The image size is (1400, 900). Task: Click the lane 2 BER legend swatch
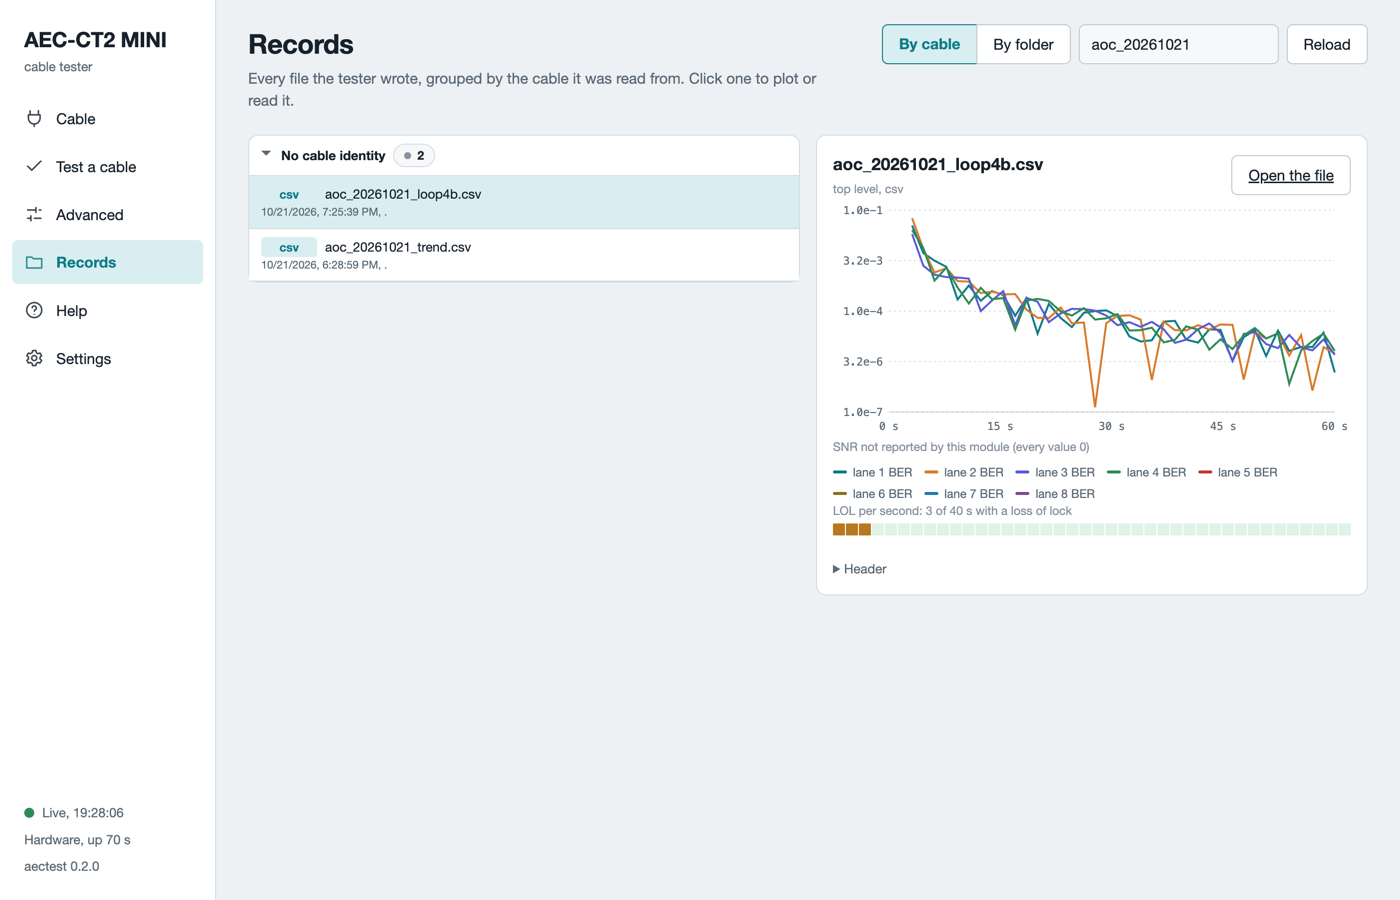point(931,472)
